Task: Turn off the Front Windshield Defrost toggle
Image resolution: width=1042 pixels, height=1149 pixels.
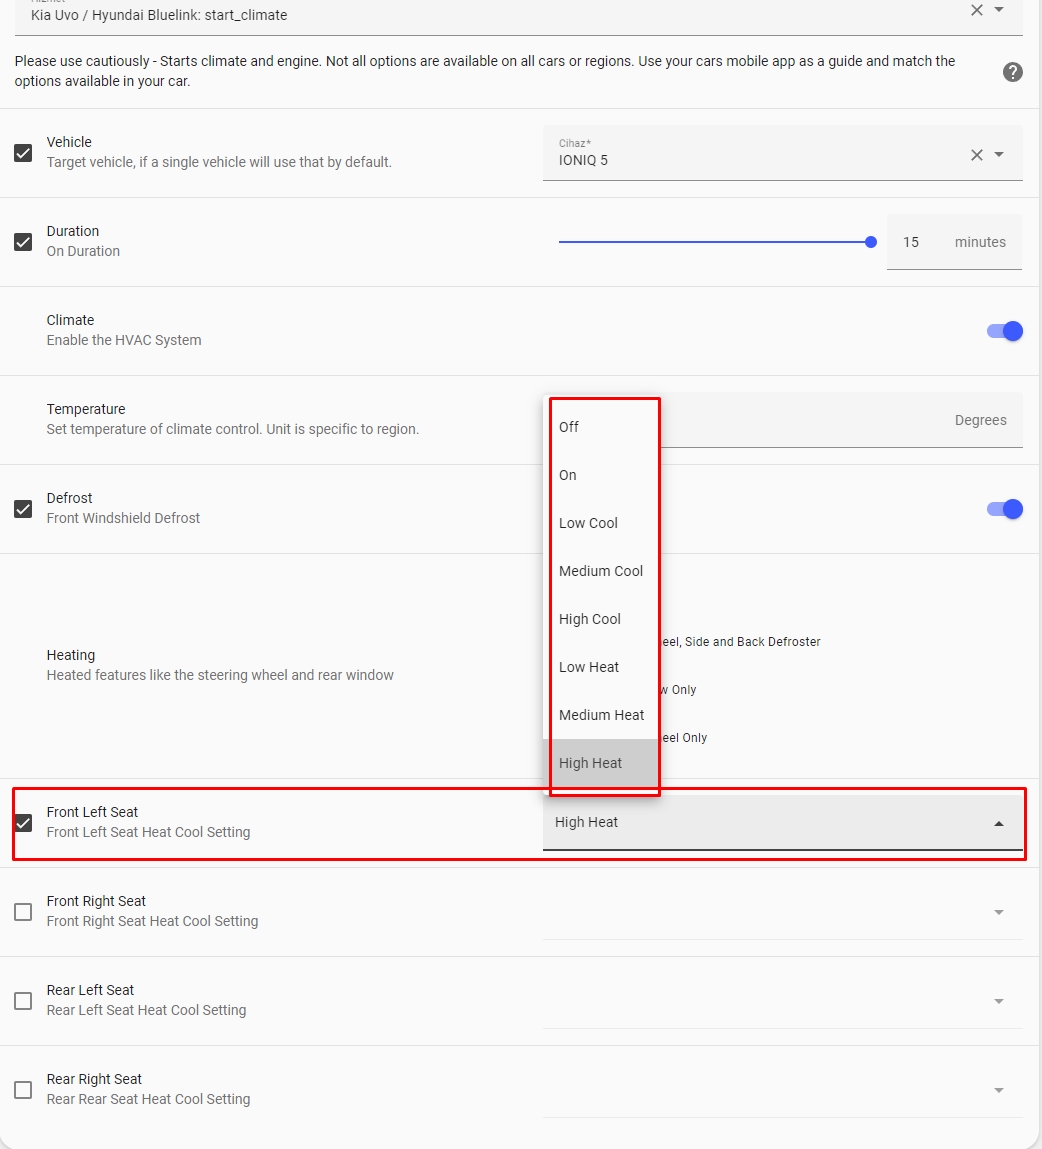Action: [x=1003, y=509]
